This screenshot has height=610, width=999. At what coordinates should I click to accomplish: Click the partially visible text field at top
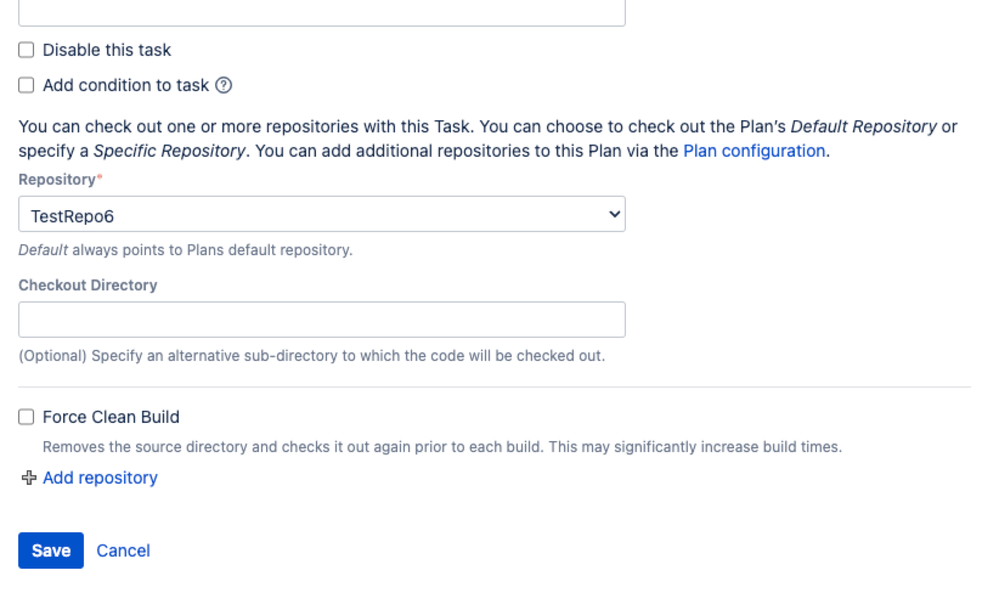(x=322, y=12)
